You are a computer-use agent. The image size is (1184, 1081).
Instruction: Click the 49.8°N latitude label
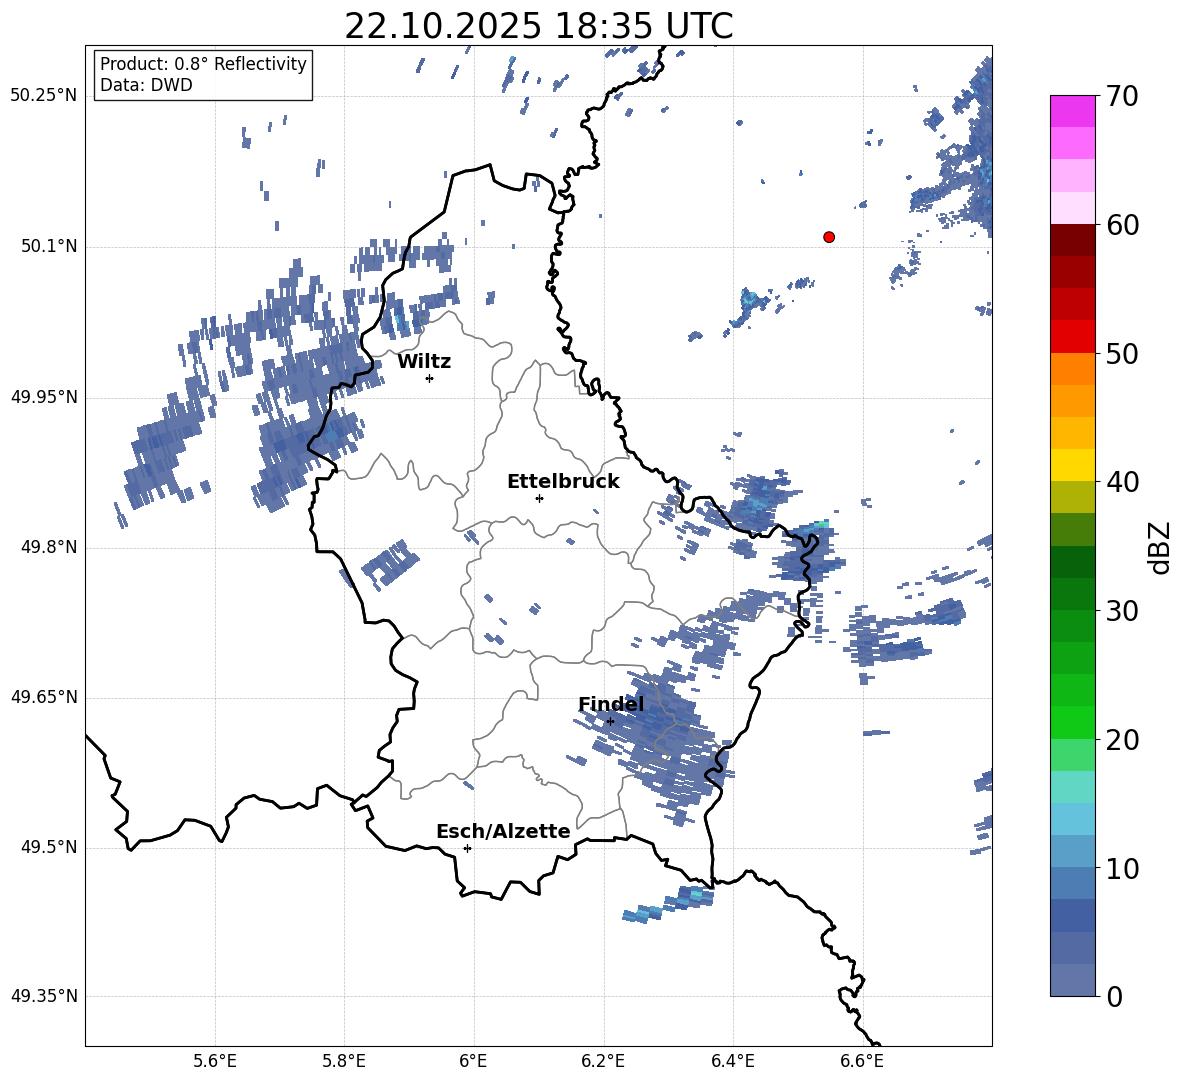tap(48, 547)
